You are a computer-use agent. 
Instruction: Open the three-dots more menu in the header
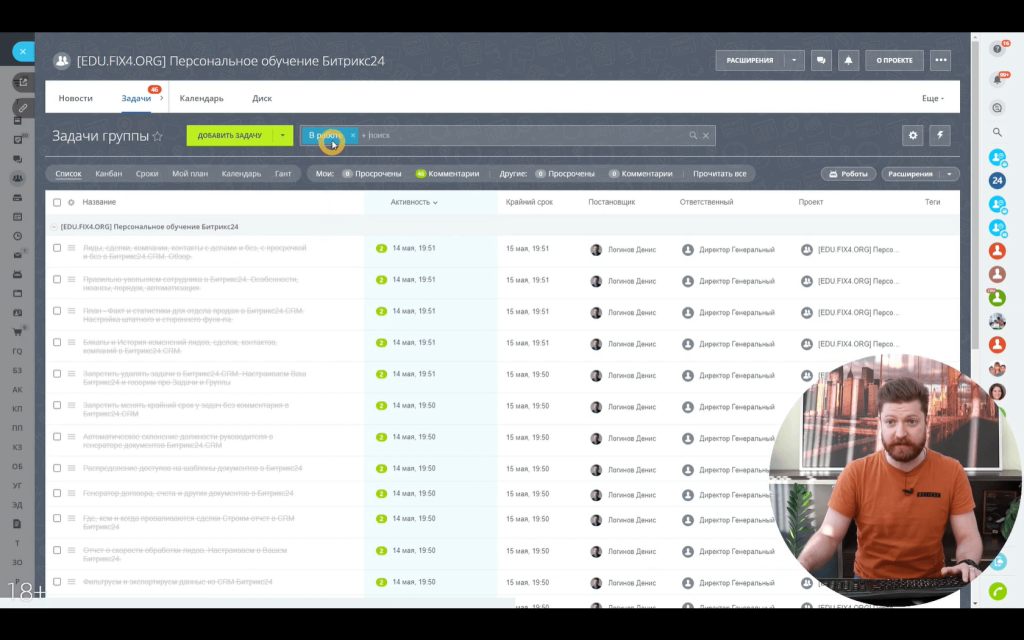coord(940,60)
